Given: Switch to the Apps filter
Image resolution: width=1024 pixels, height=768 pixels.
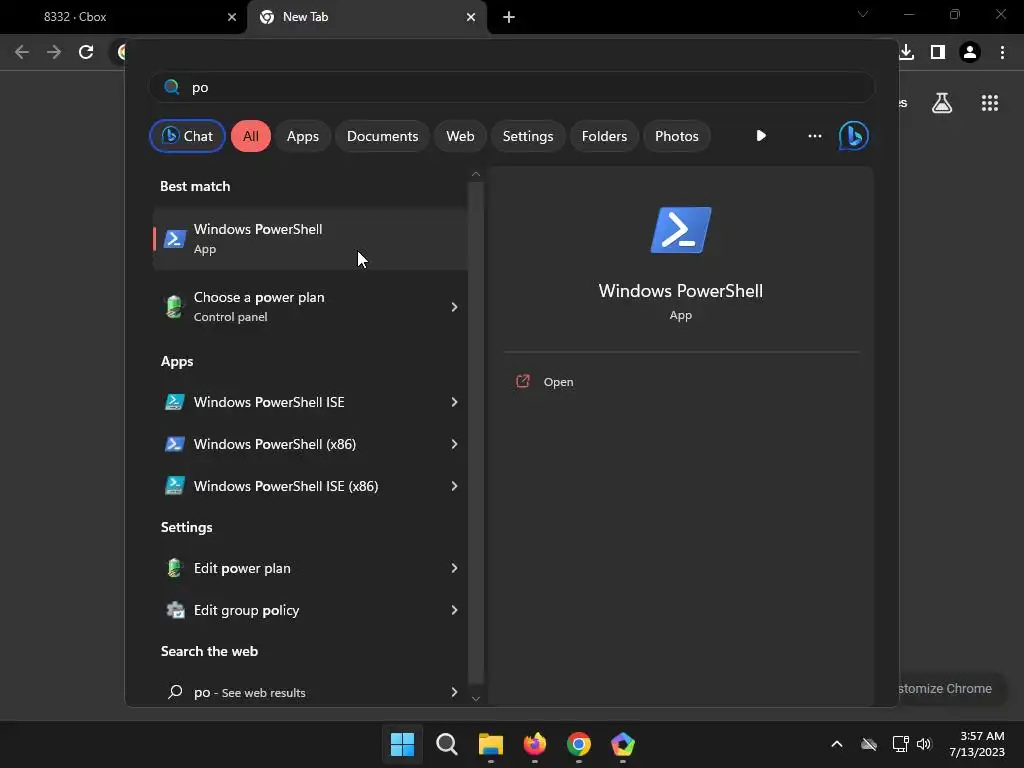Looking at the screenshot, I should point(302,136).
